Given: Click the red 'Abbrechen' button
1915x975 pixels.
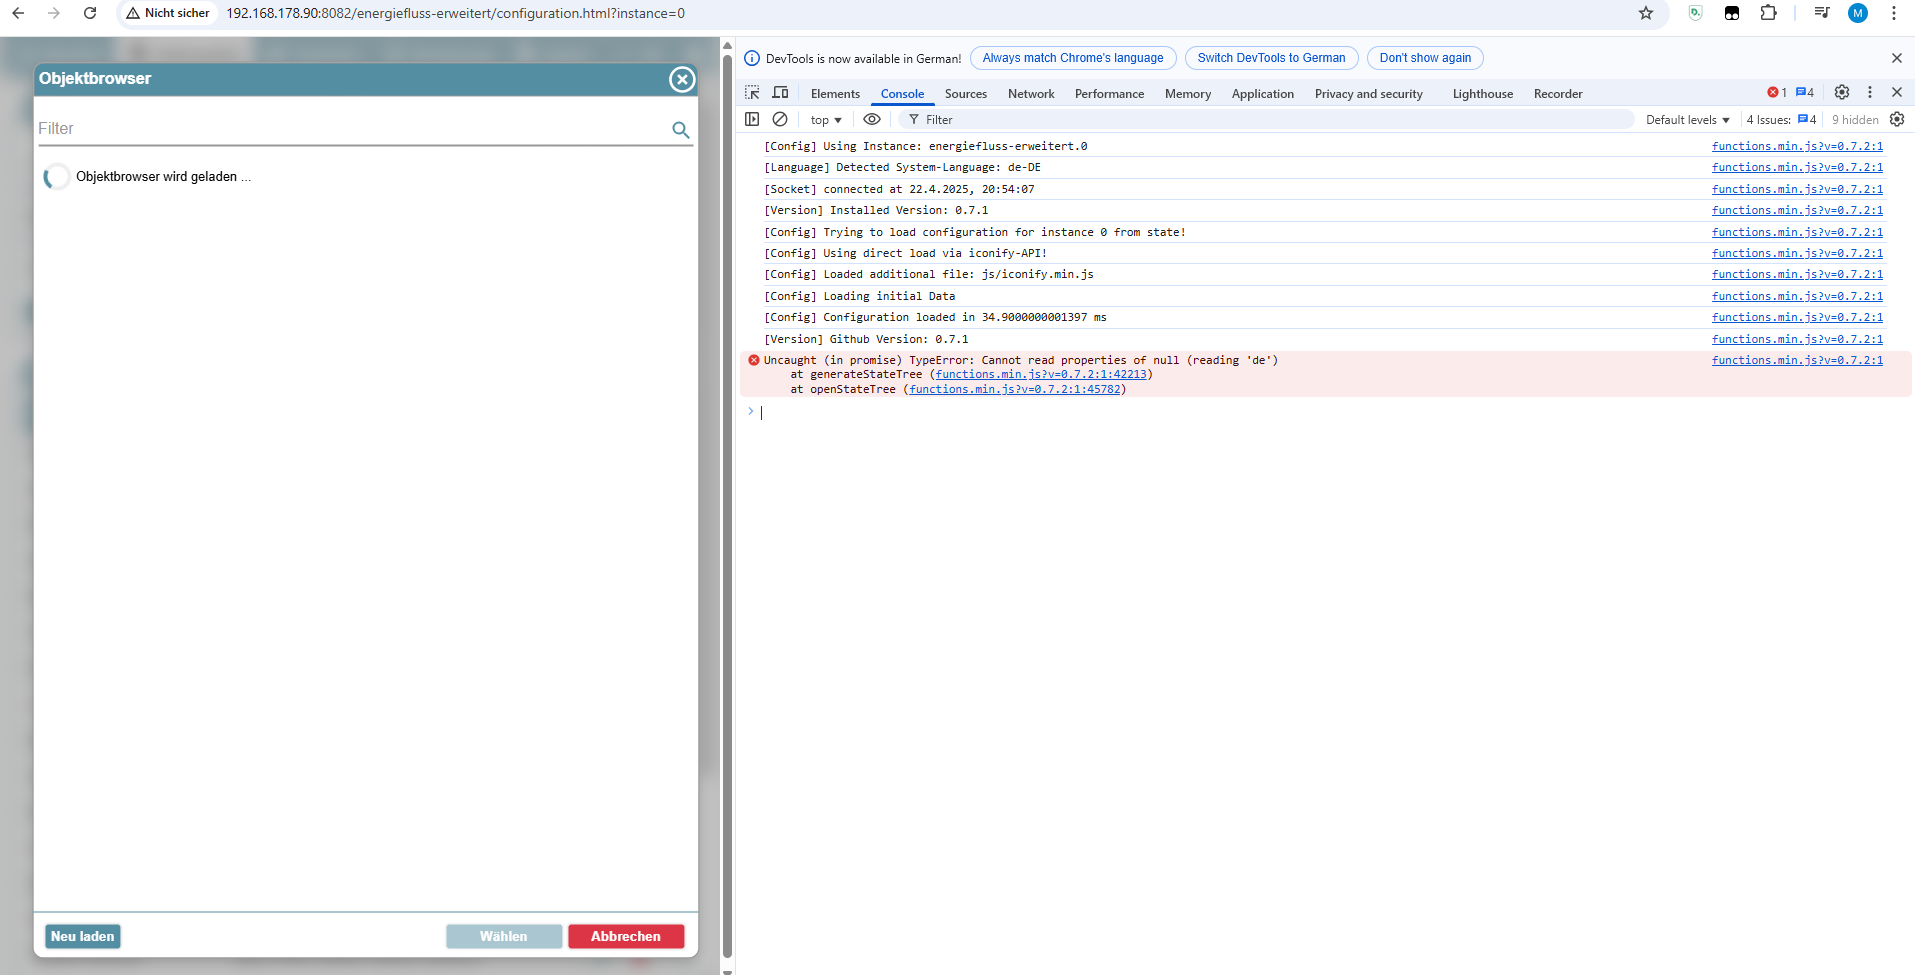Looking at the screenshot, I should (626, 936).
